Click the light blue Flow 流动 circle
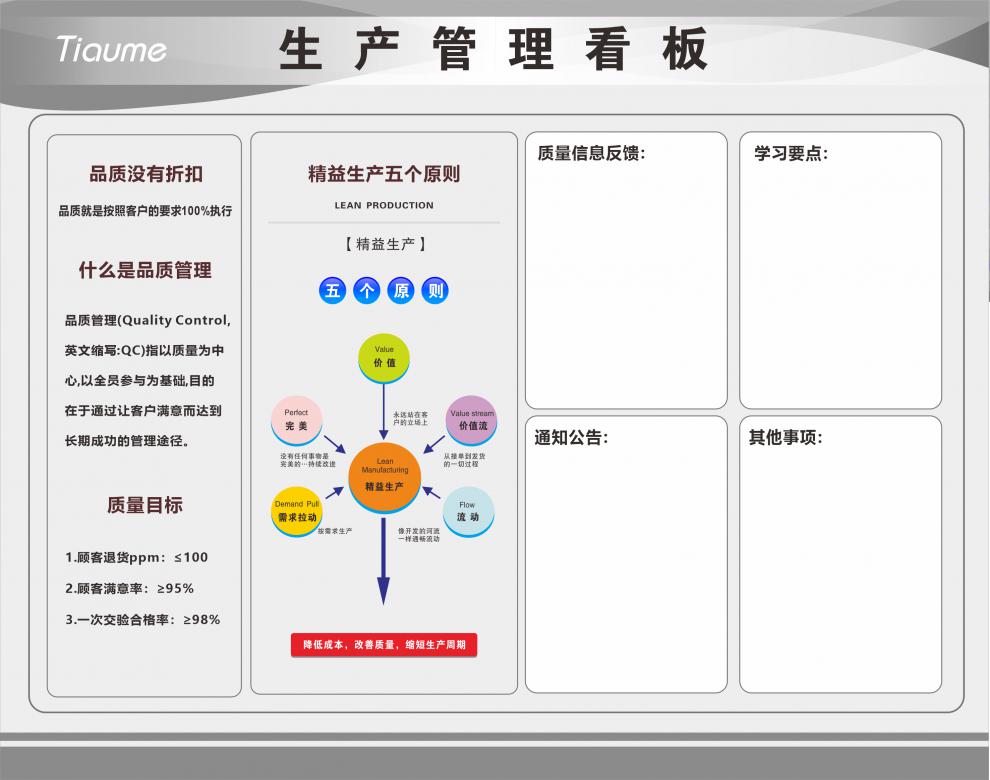The height and width of the screenshot is (780, 990). [468, 511]
